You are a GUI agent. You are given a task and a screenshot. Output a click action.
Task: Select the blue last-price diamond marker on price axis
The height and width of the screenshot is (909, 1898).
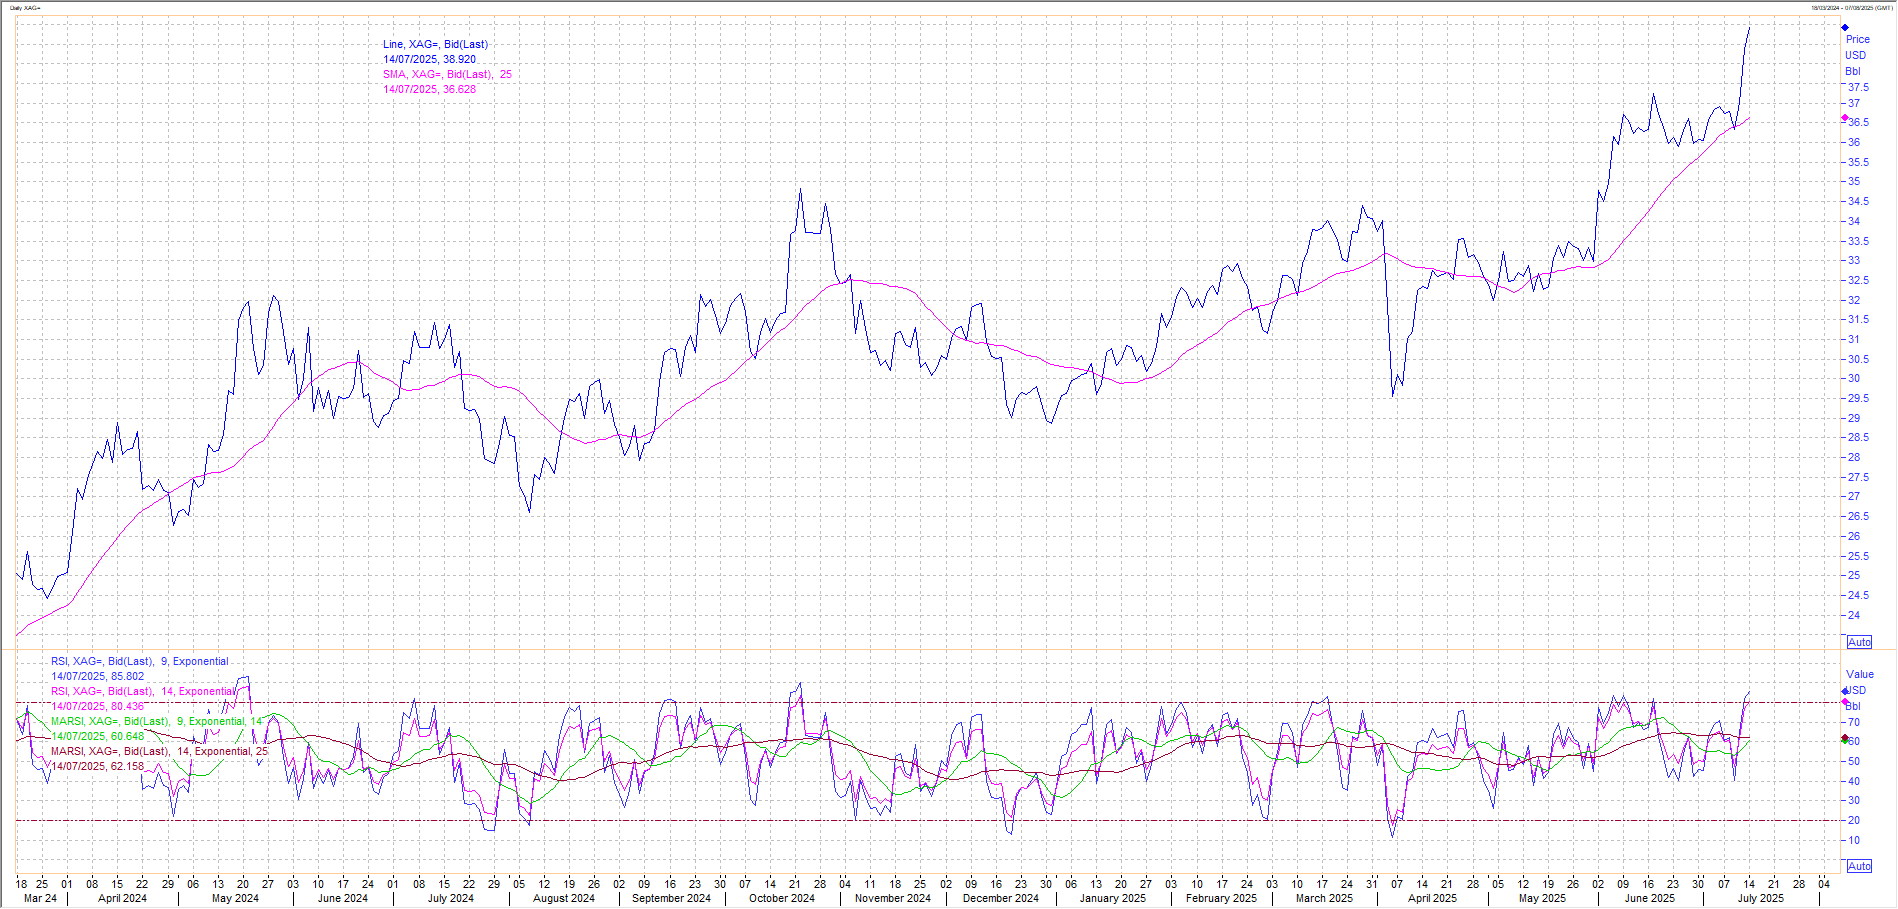pyautogui.click(x=1845, y=28)
